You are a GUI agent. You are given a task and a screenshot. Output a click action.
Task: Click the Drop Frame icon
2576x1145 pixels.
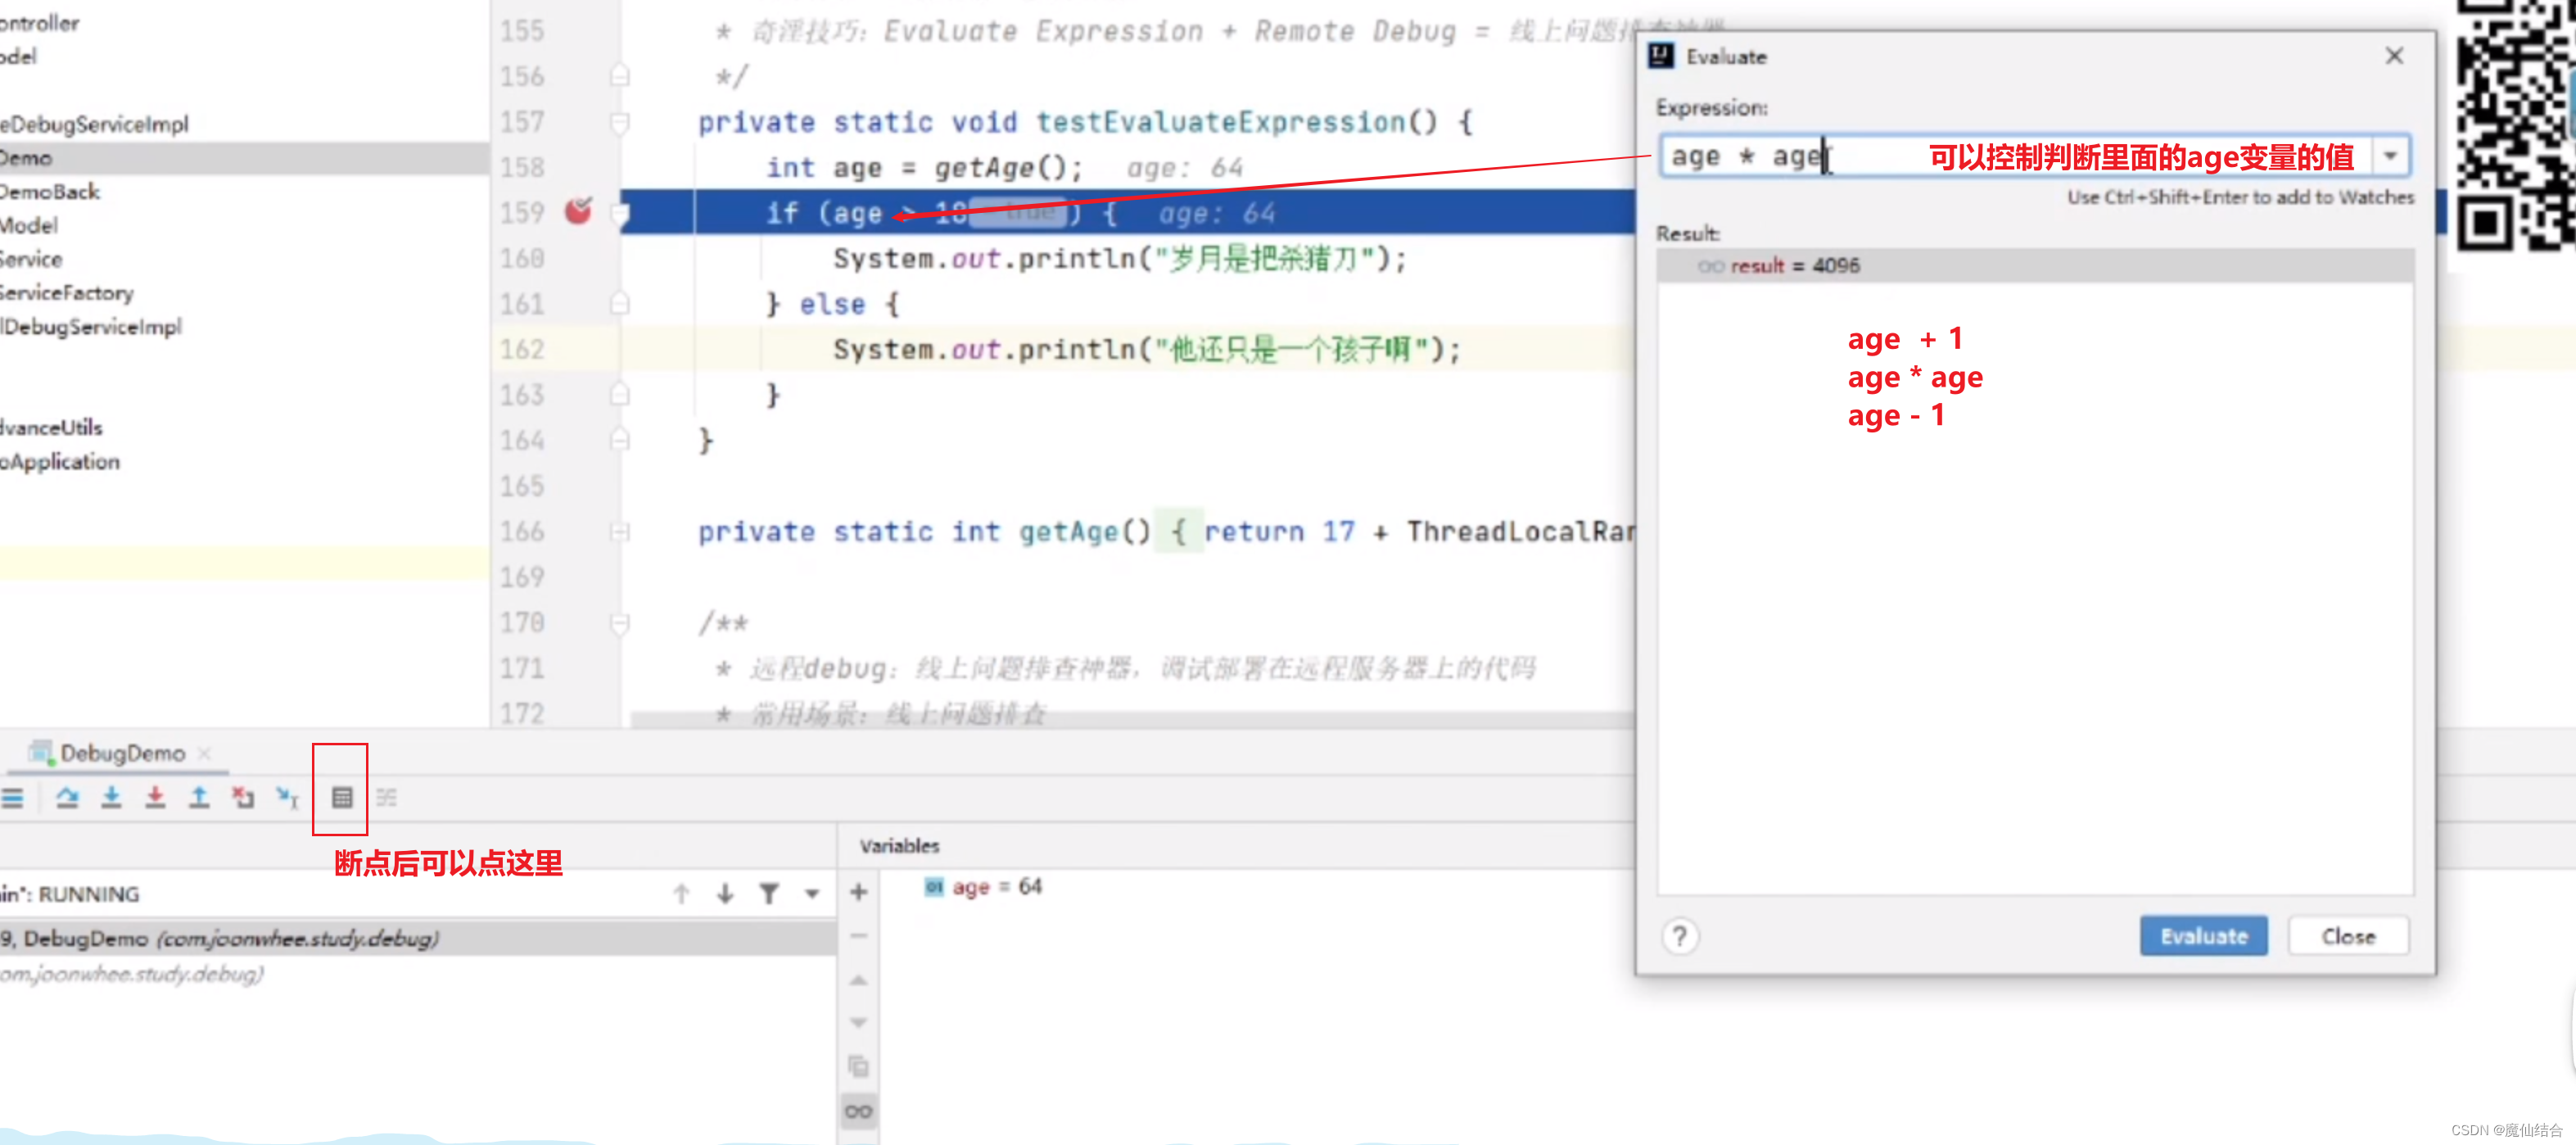pos(243,797)
